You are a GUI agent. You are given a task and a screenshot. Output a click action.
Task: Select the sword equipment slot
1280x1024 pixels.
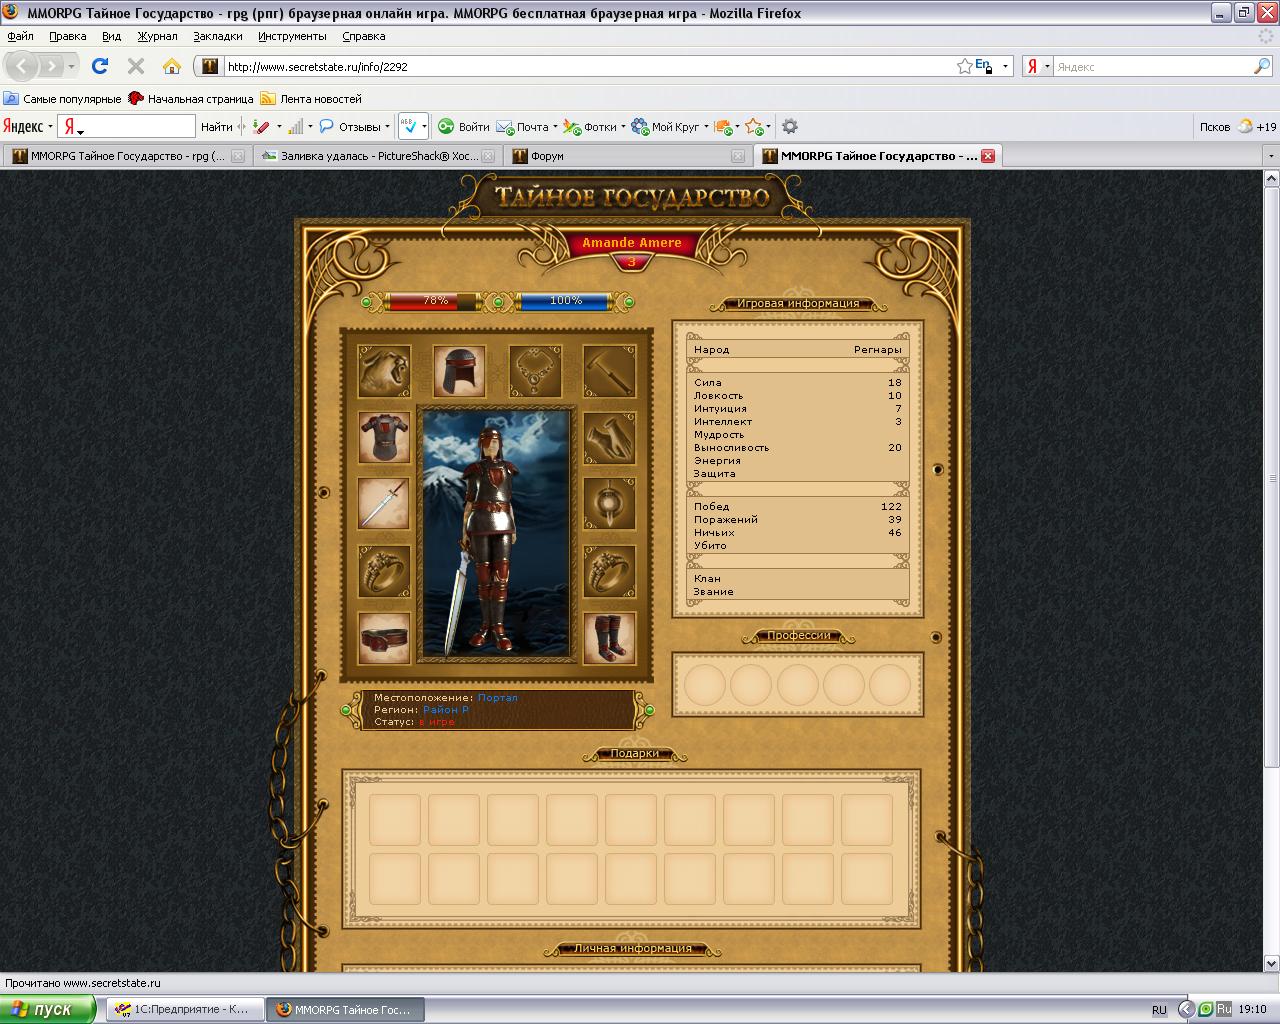coord(384,504)
